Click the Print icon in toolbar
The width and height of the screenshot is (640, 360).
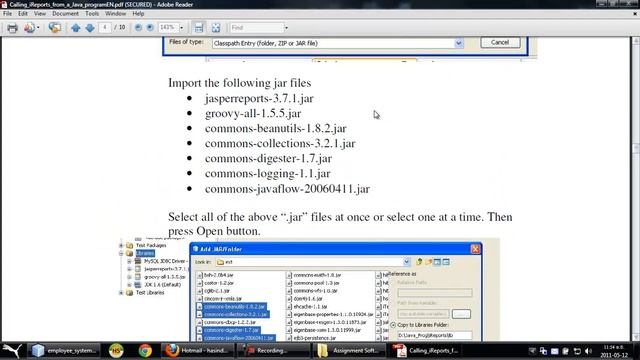pyautogui.click(x=12, y=28)
